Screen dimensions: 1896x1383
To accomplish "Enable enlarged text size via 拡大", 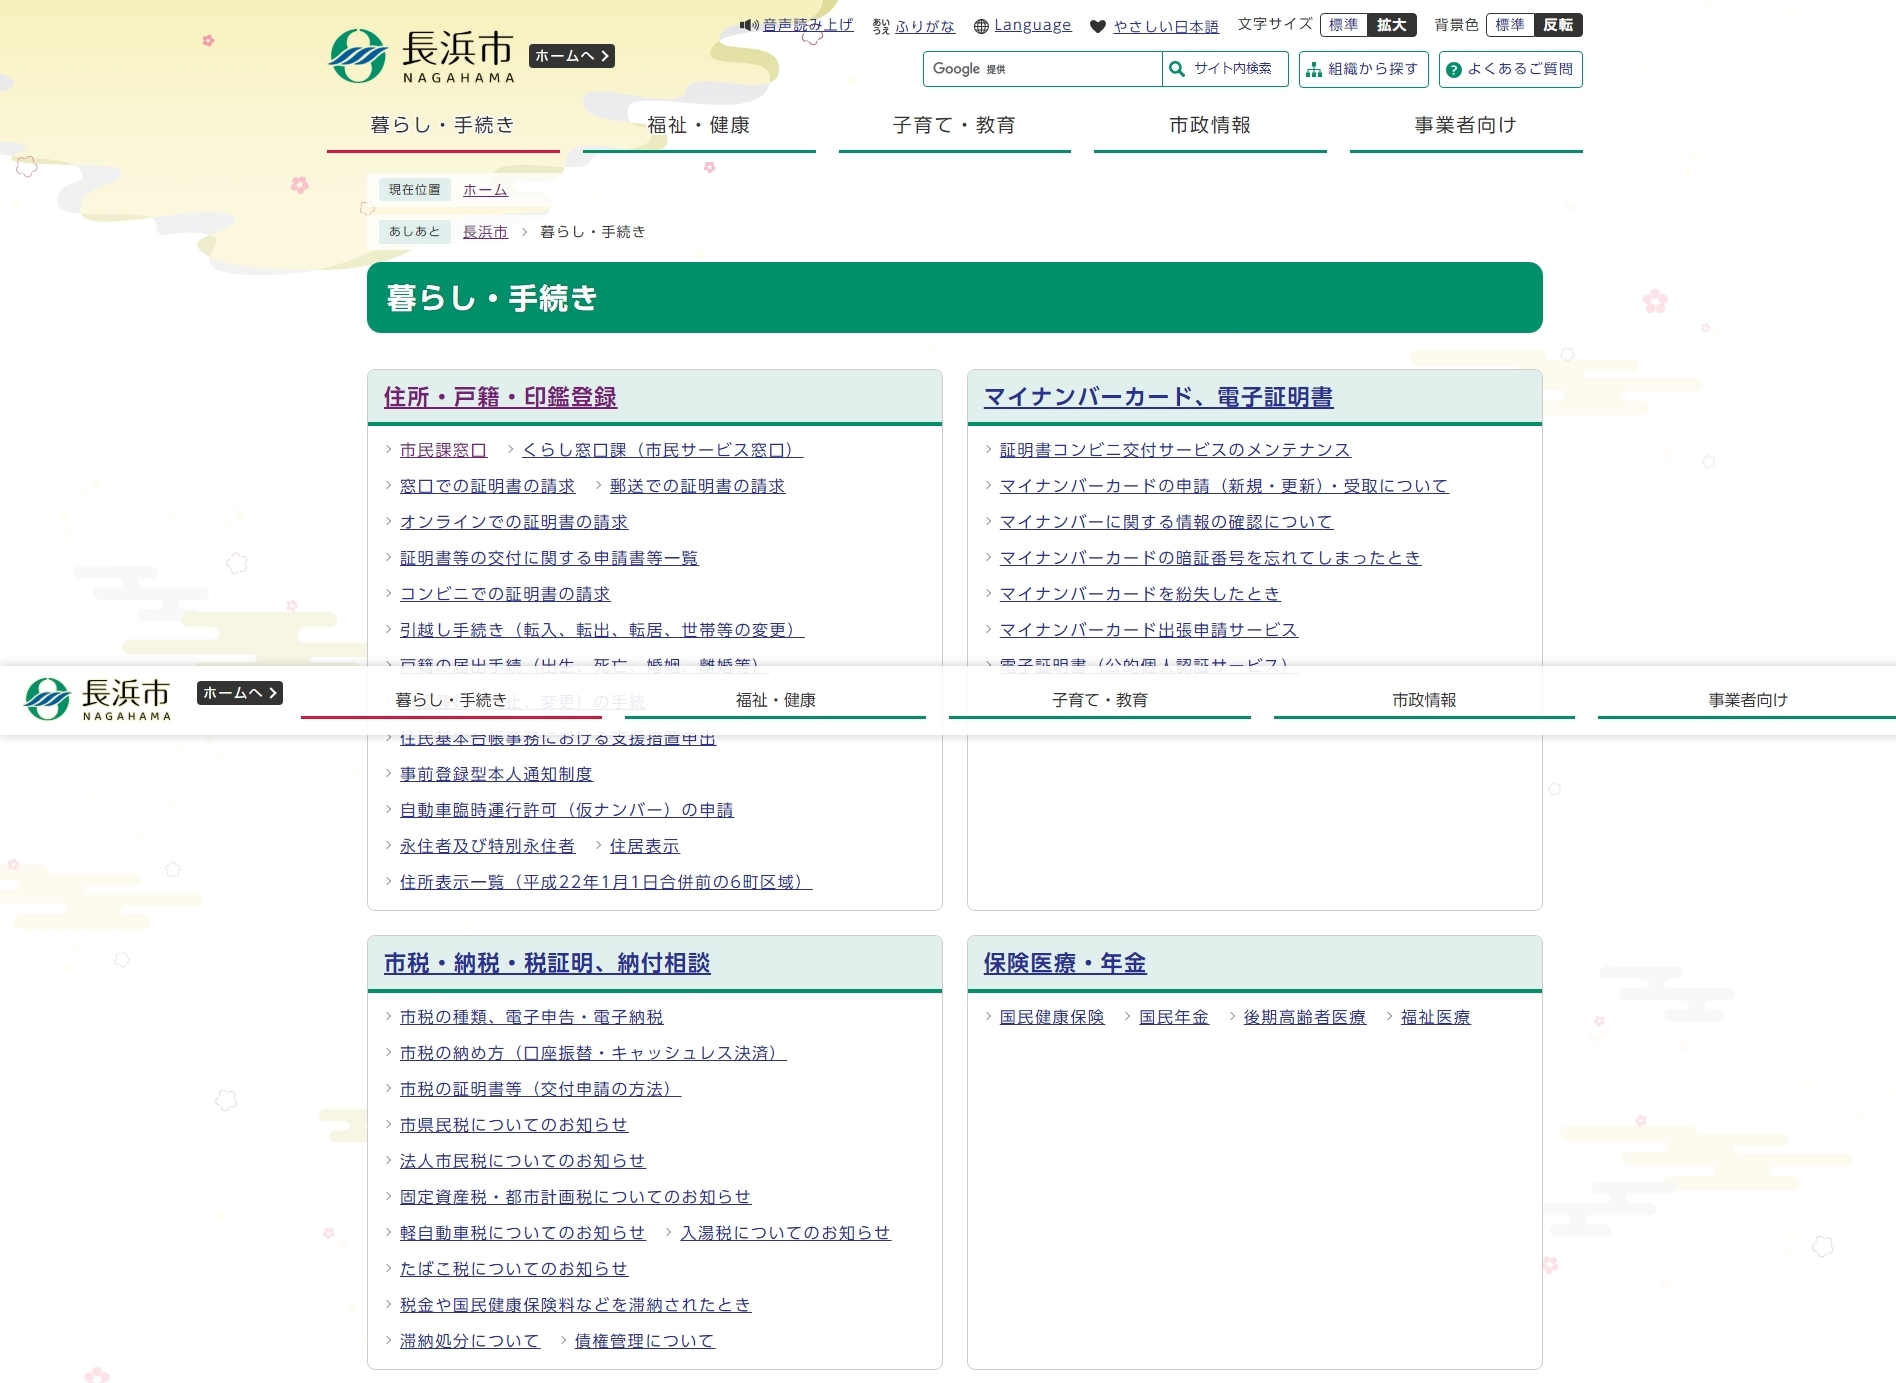I will 1392,25.
